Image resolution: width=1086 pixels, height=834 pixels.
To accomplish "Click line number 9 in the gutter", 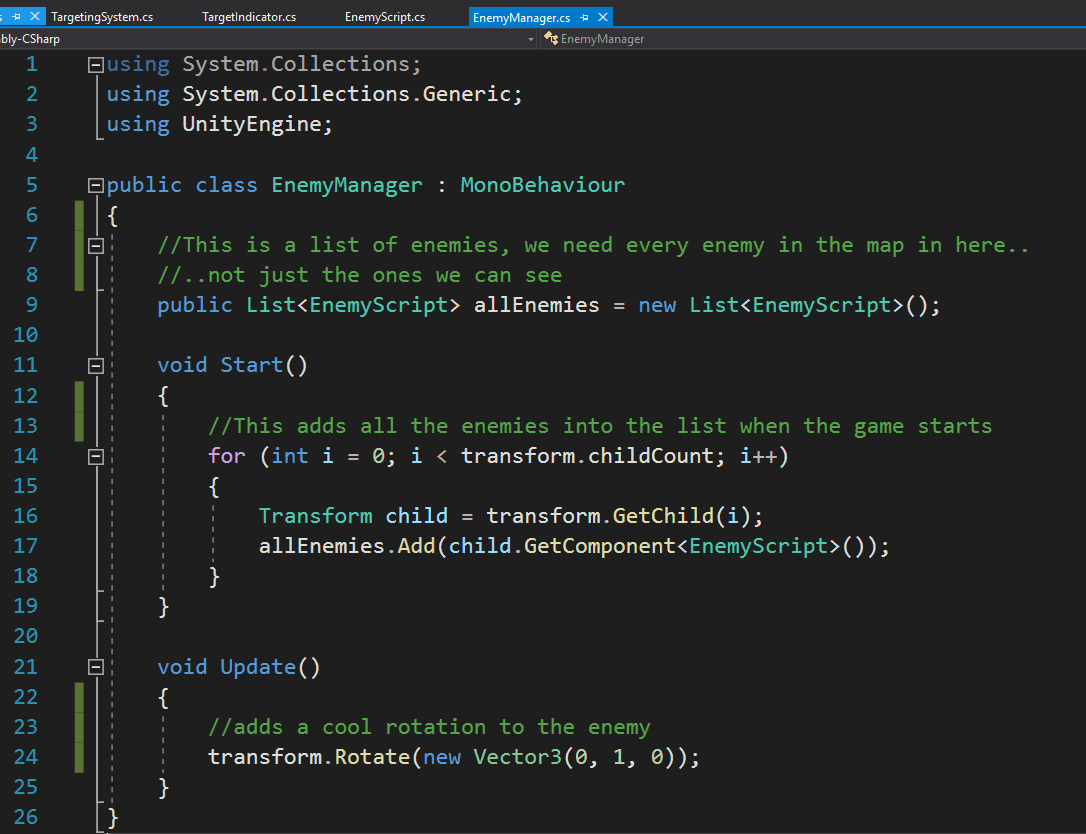I will [27, 305].
